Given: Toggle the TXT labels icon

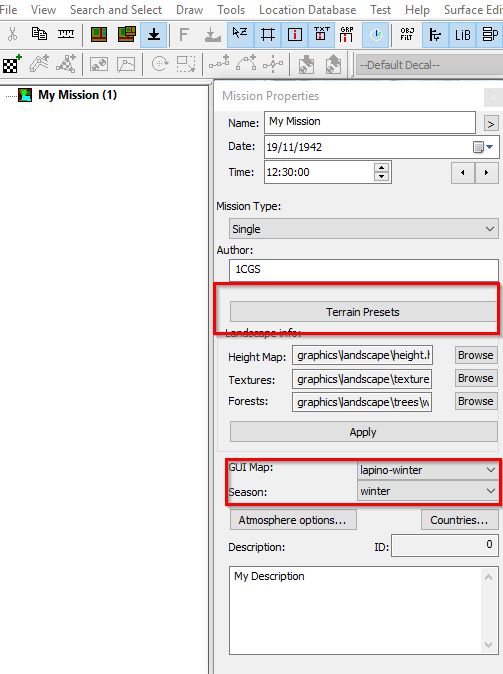Looking at the screenshot, I should click(x=321, y=34).
